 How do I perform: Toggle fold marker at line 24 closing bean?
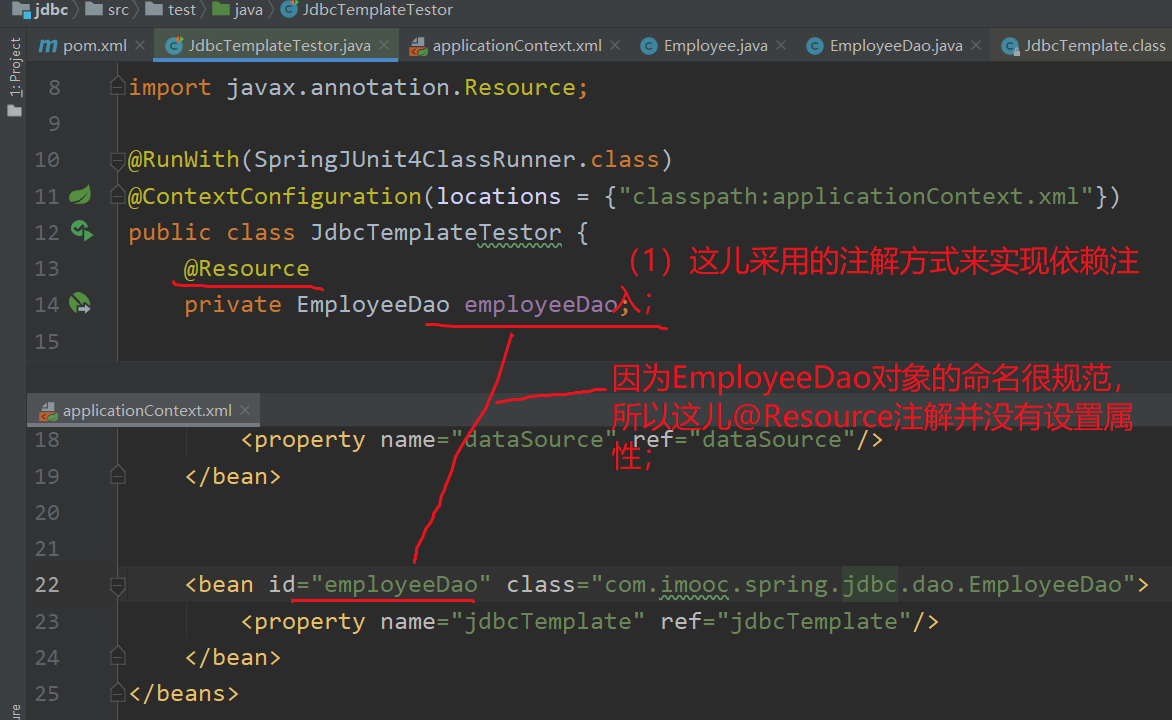point(117,656)
